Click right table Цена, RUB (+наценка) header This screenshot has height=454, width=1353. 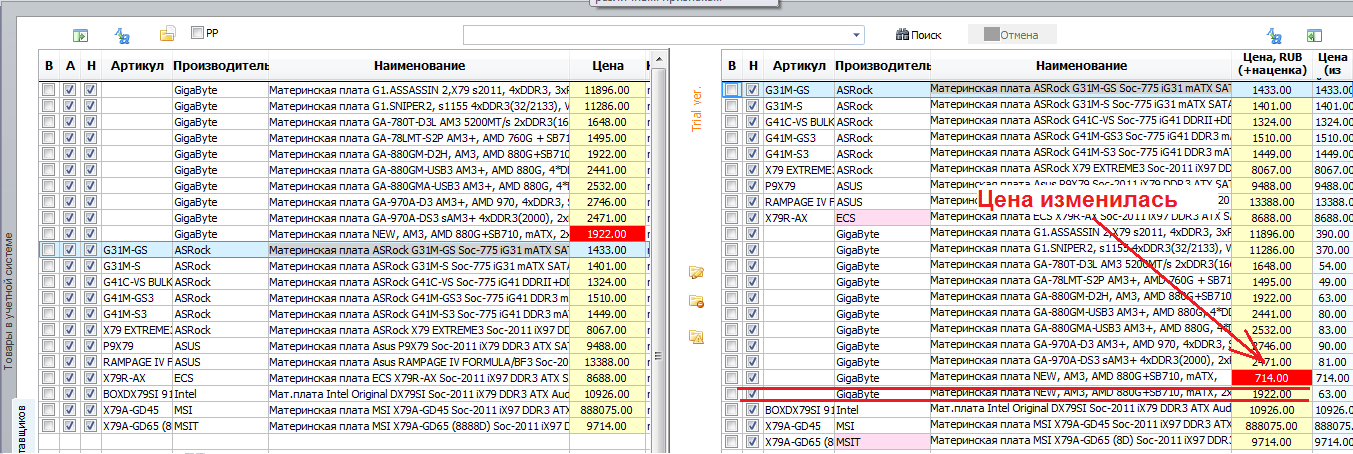coord(1271,65)
